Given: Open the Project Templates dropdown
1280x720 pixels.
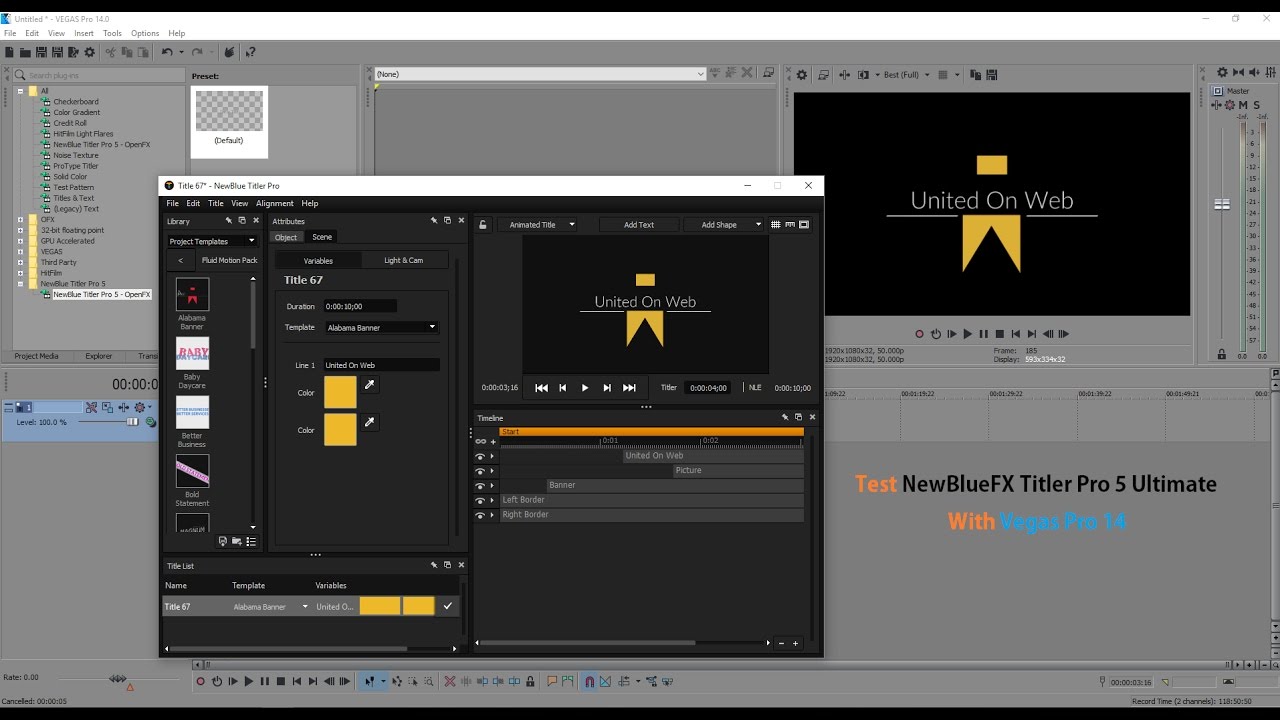Looking at the screenshot, I should coord(212,241).
